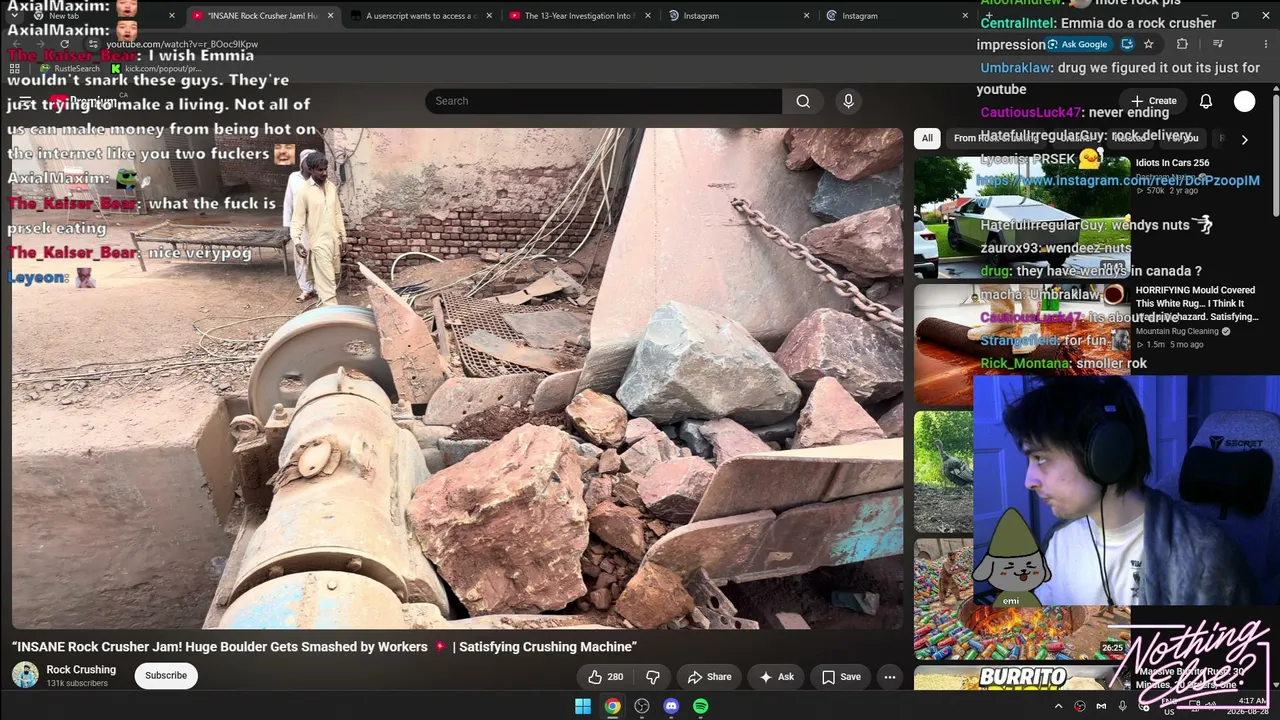Viewport: 1280px width, 720px height.
Task: Switch to The 13-Year Investigation tab
Action: coord(579,16)
